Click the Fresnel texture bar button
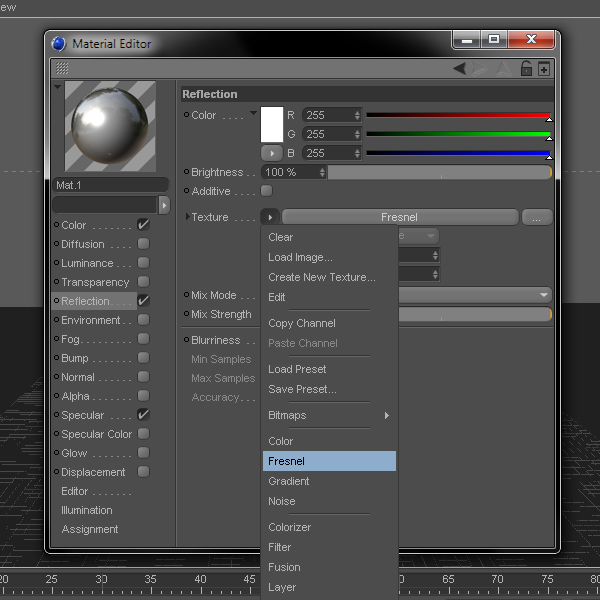 click(x=400, y=217)
